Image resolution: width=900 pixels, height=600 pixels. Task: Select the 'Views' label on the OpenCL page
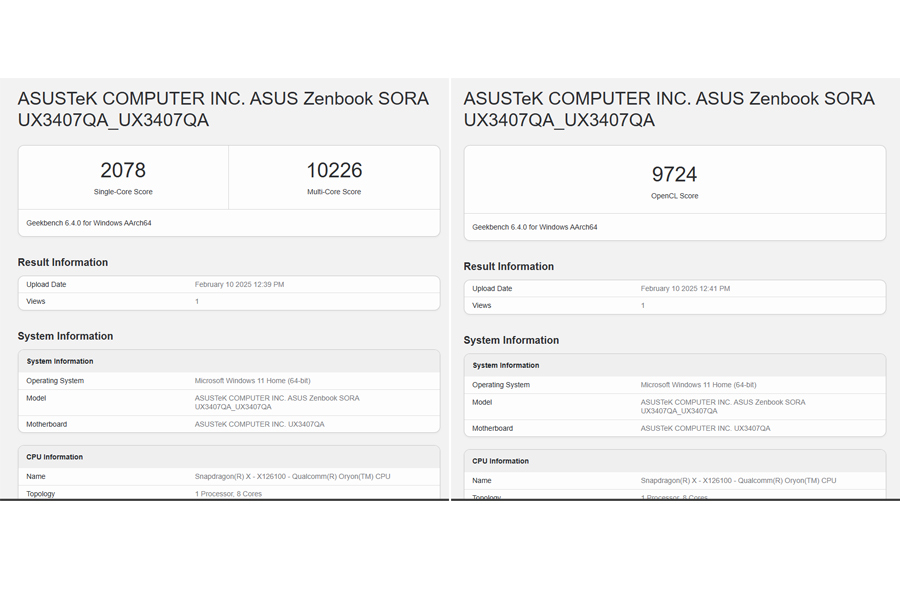(482, 305)
